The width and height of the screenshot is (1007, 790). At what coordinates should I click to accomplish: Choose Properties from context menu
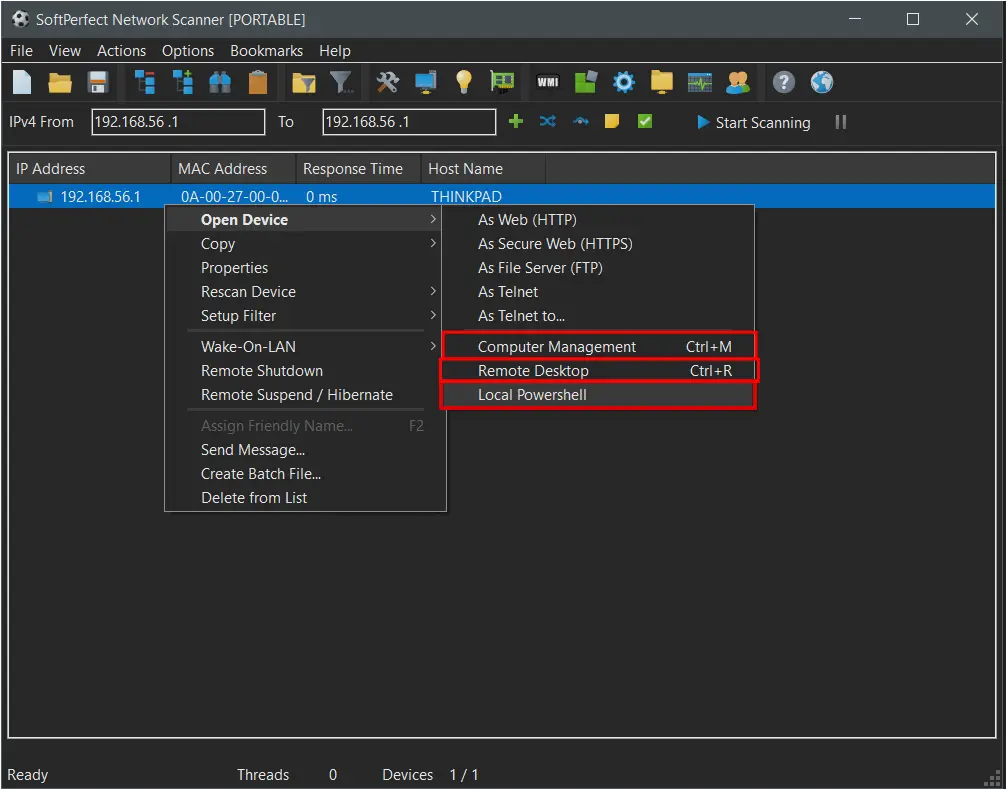click(x=305, y=268)
